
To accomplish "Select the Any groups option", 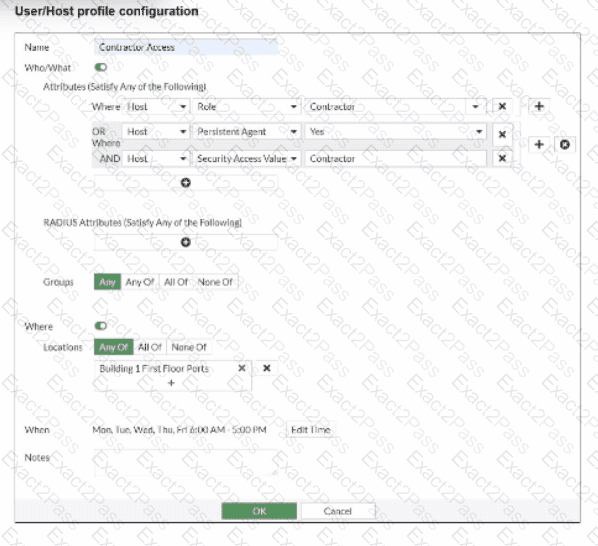I will click(108, 282).
